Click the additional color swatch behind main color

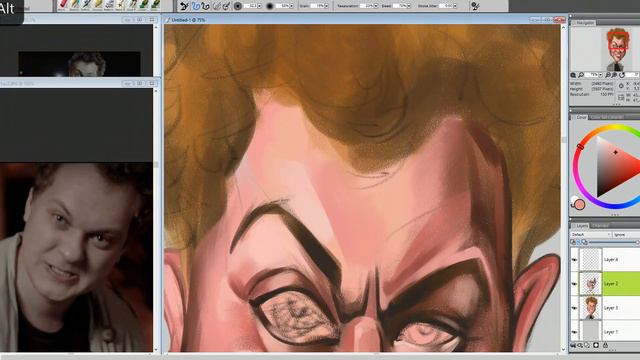coord(573,200)
